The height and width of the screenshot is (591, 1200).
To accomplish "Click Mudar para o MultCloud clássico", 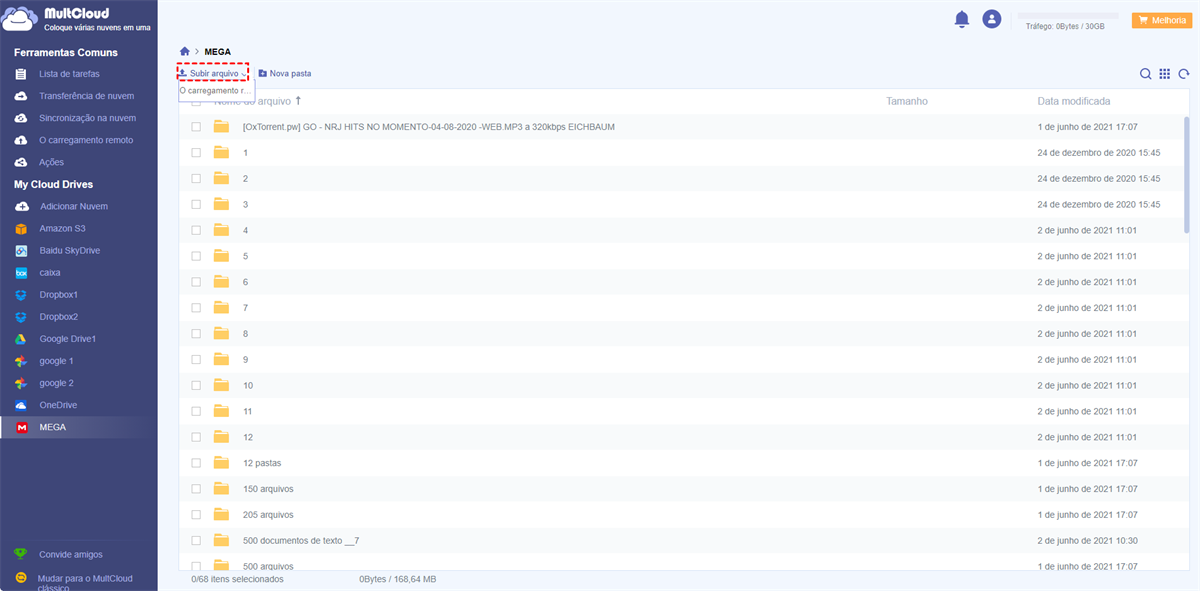I will point(84,583).
